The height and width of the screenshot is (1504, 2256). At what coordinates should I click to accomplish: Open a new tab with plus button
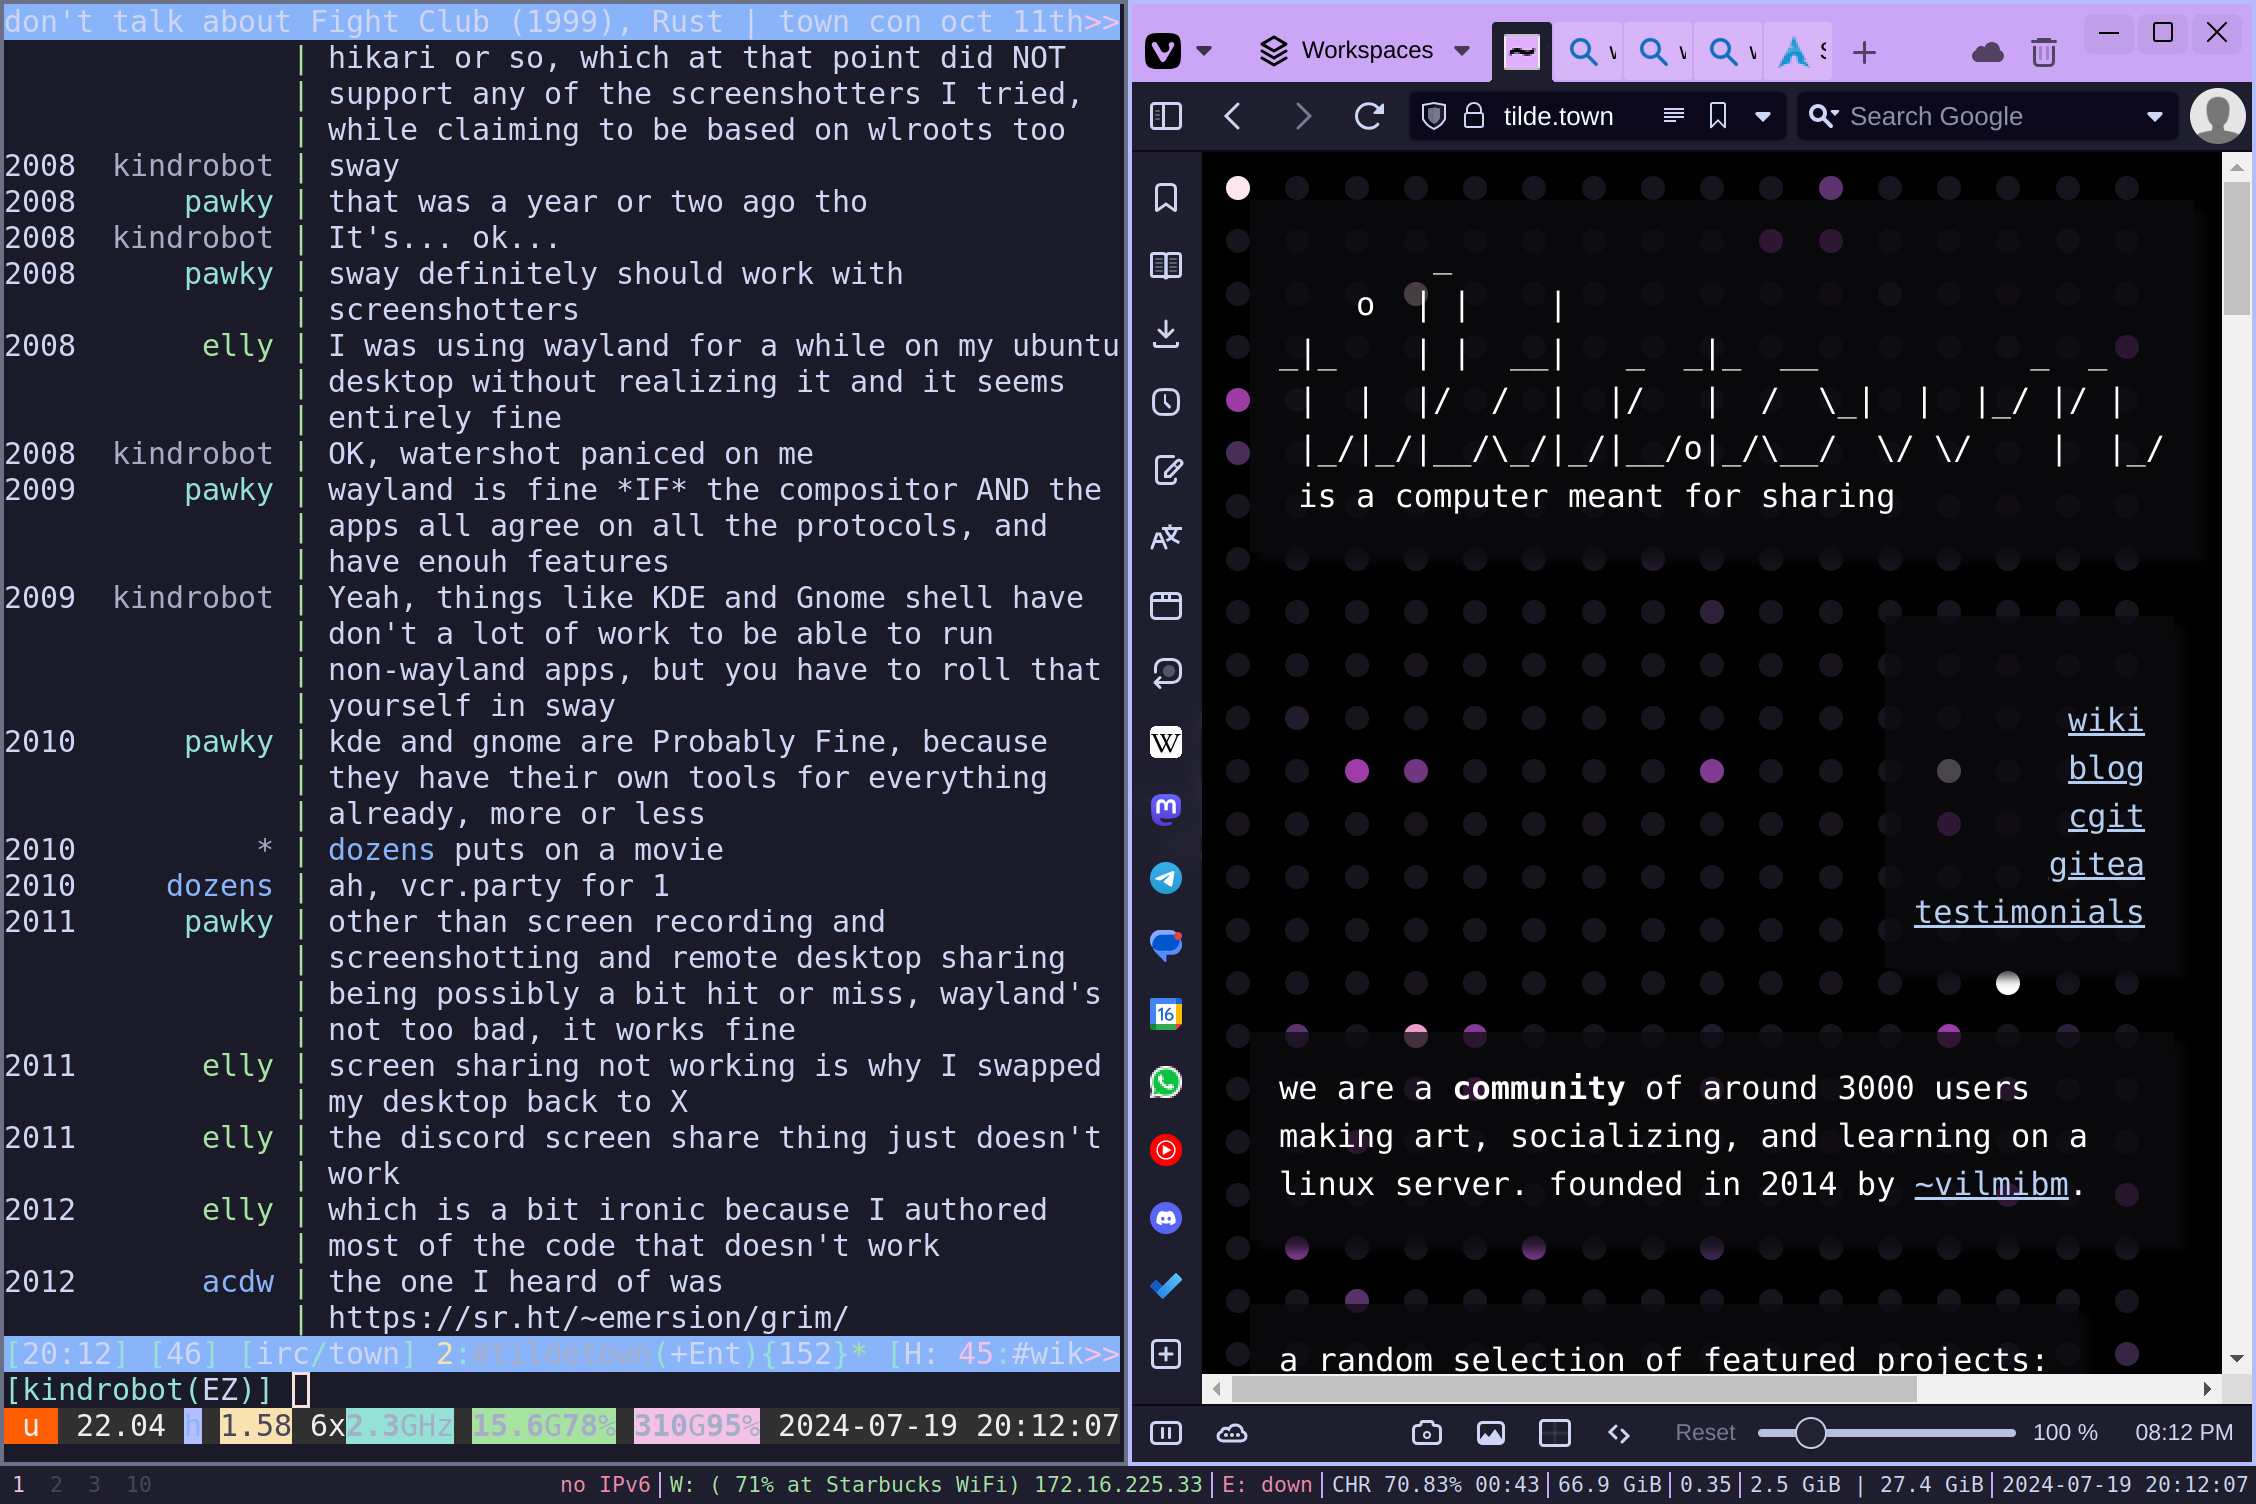[1864, 52]
